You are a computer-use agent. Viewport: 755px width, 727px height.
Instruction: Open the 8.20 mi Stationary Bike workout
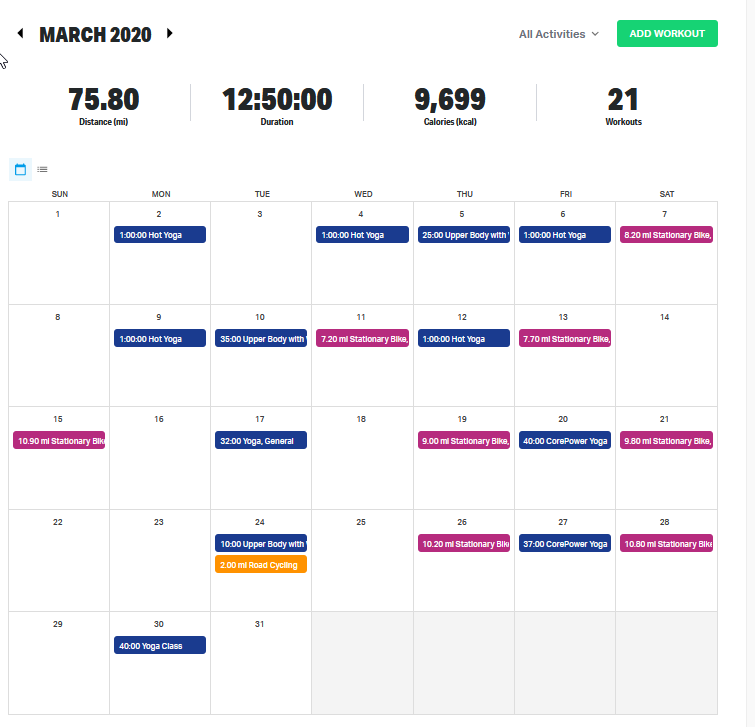tap(666, 235)
